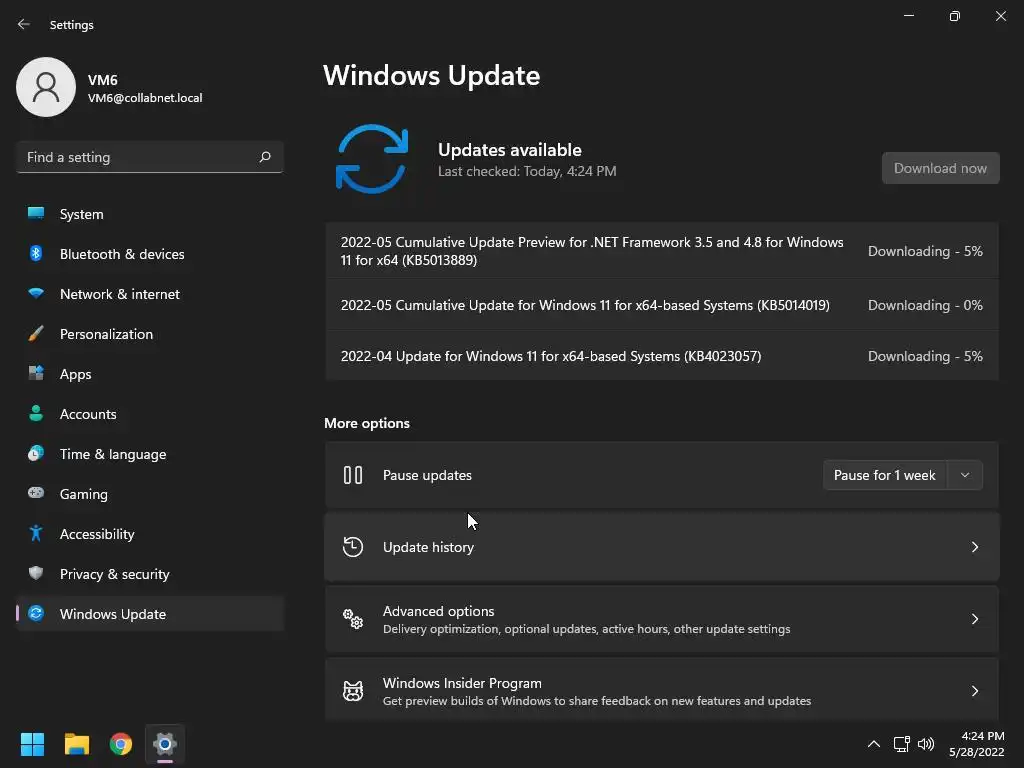Screen dimensions: 1024x768
Task: Click the Apps icon in sidebar
Action: click(x=36, y=373)
